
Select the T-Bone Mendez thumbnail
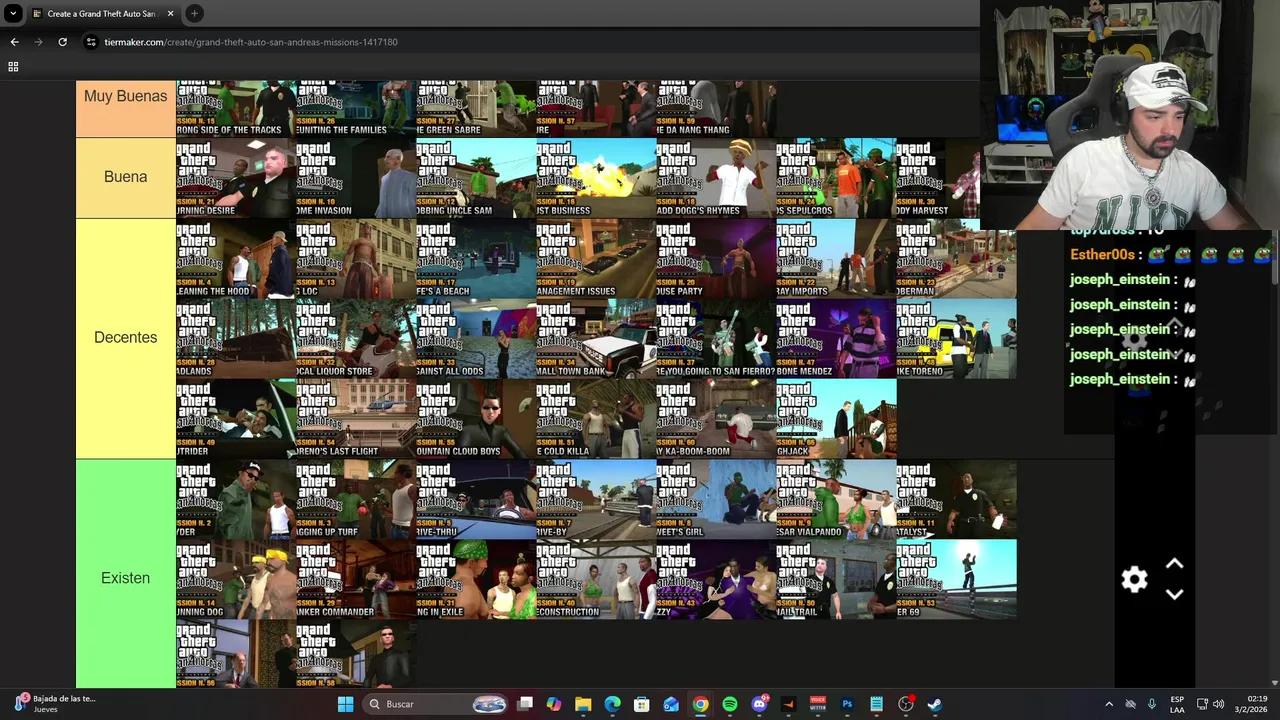(836, 338)
